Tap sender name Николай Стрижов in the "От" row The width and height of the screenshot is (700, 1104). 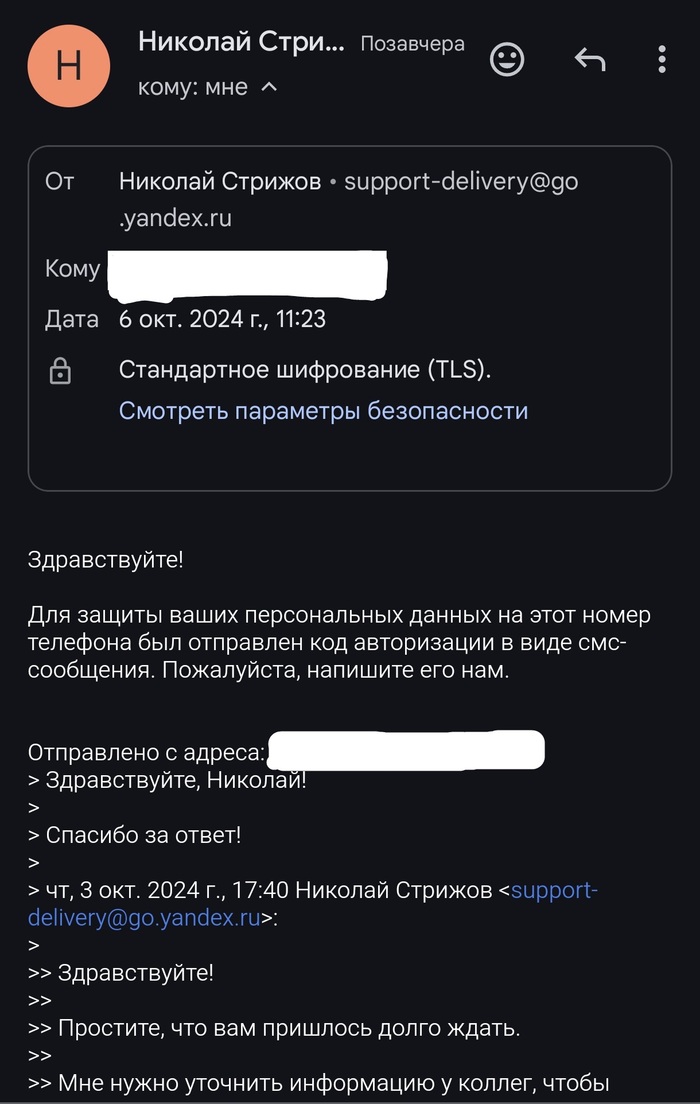click(x=220, y=182)
